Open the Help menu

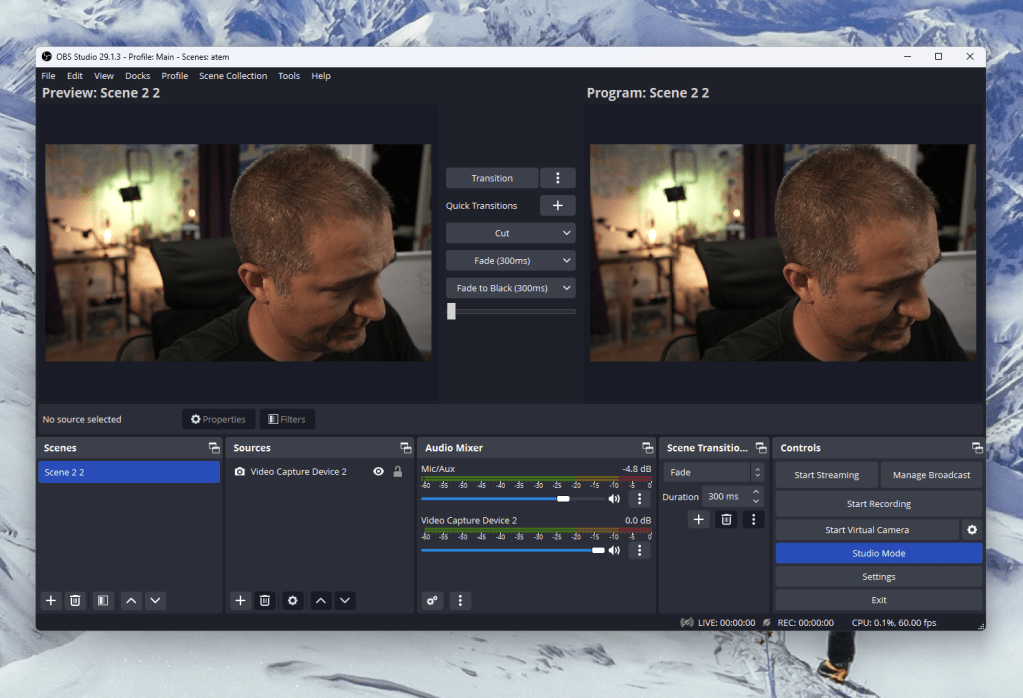(321, 76)
